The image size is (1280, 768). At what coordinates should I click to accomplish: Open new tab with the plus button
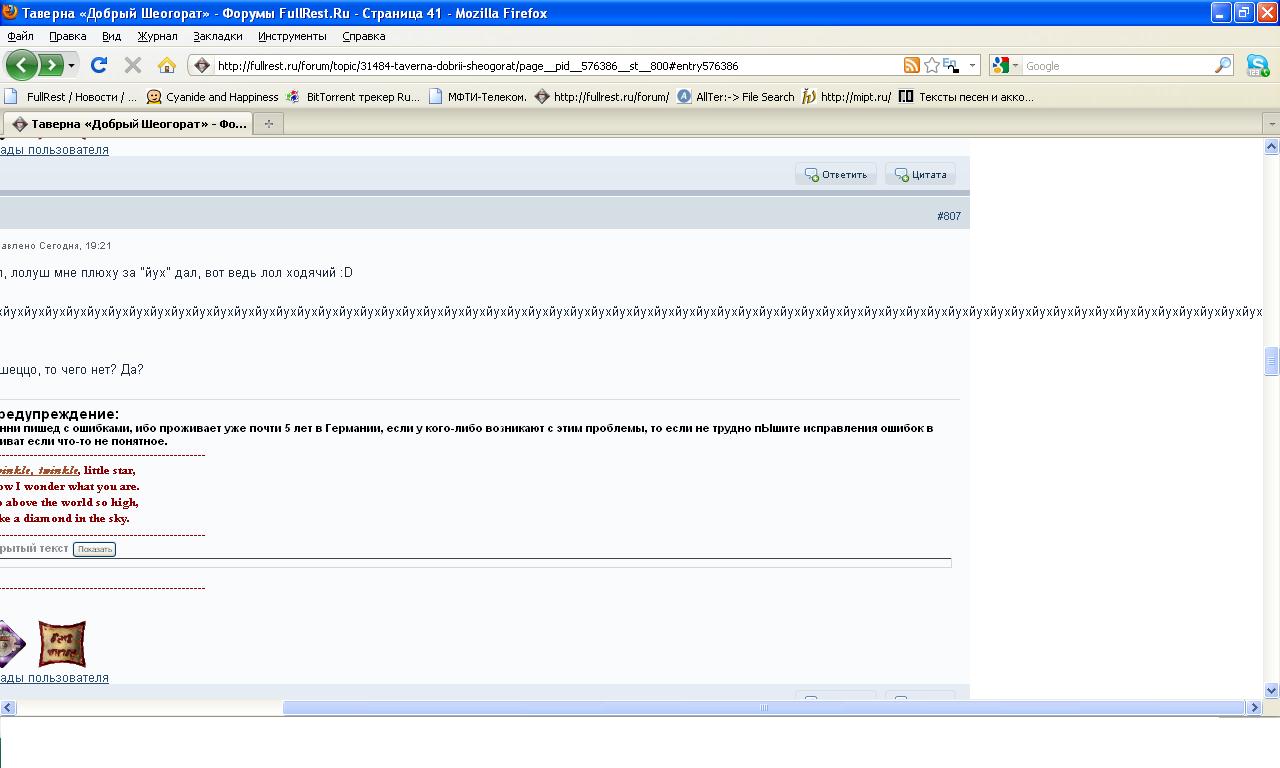[268, 124]
